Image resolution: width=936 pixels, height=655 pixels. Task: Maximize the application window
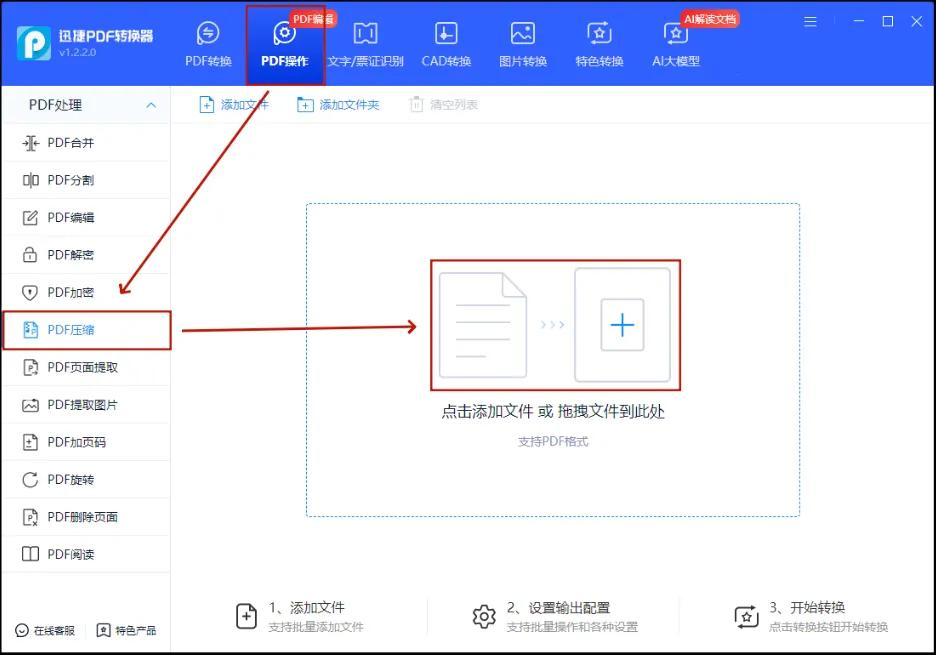(888, 21)
